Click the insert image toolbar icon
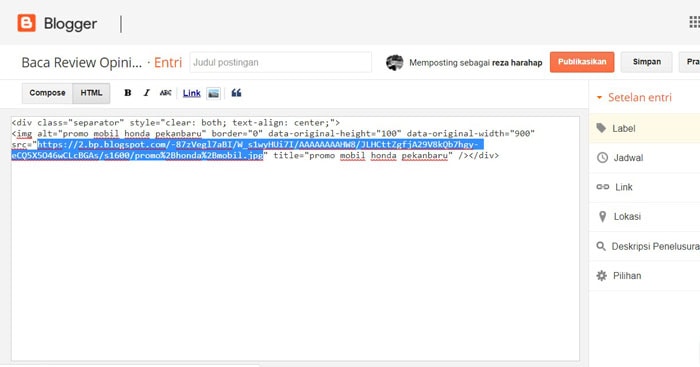 coord(213,93)
